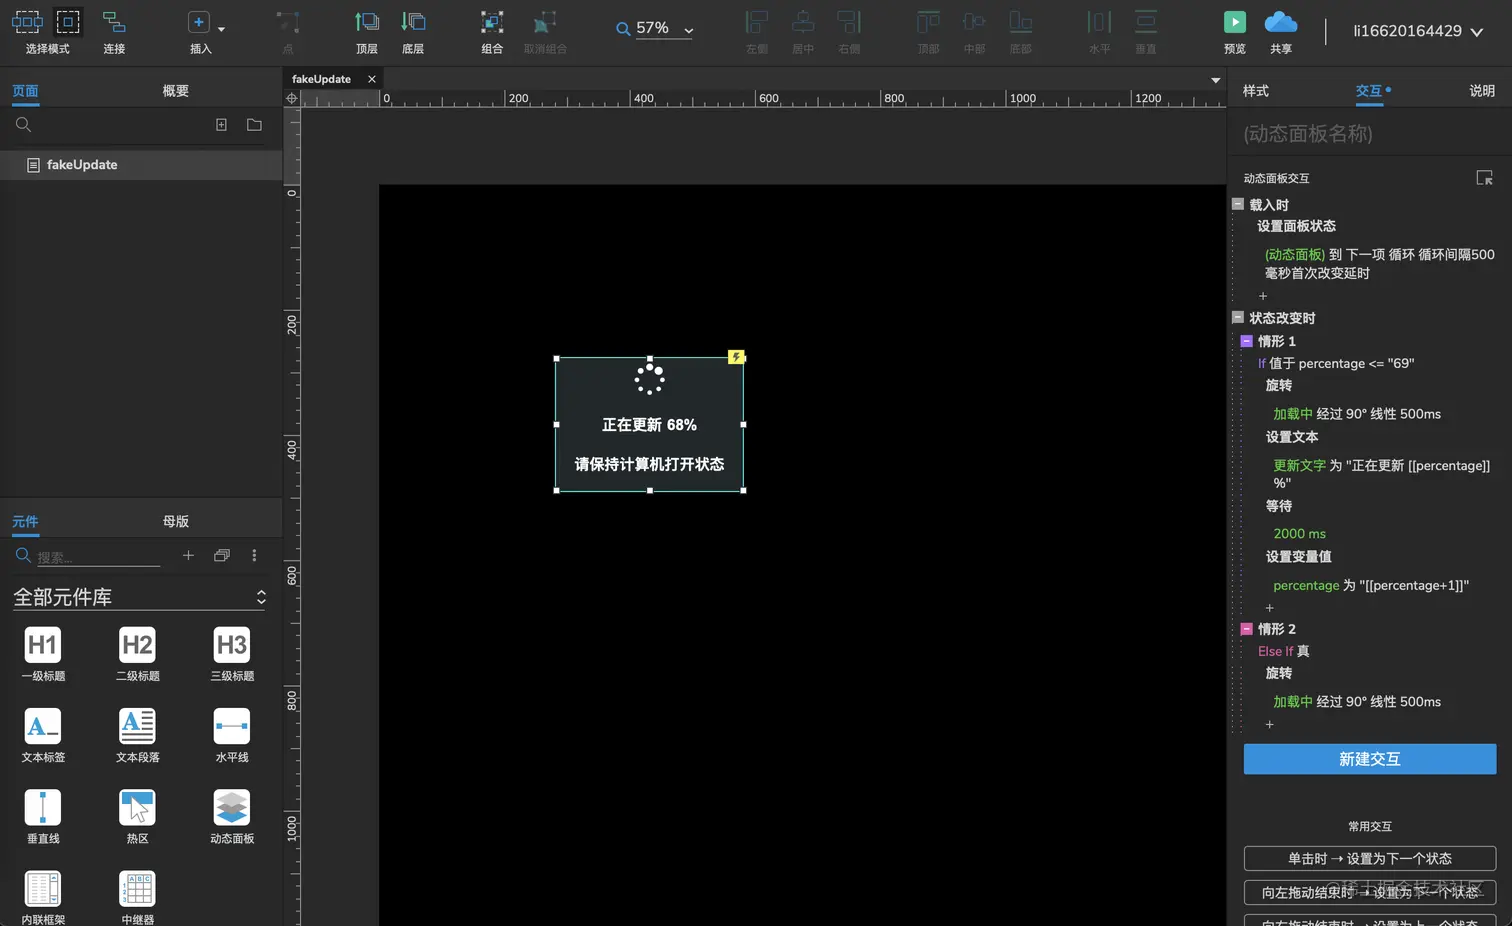1512x926 pixels.
Task: Click 单击时 → 设置为下一个状态 button
Action: click(x=1370, y=859)
